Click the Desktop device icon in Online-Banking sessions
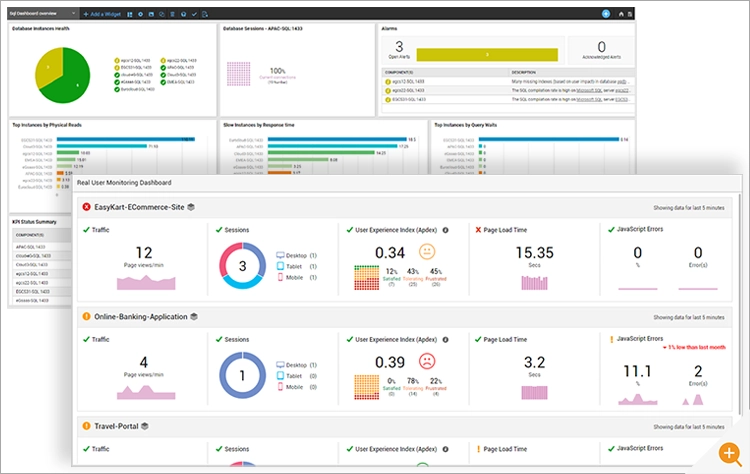 pyautogui.click(x=280, y=365)
